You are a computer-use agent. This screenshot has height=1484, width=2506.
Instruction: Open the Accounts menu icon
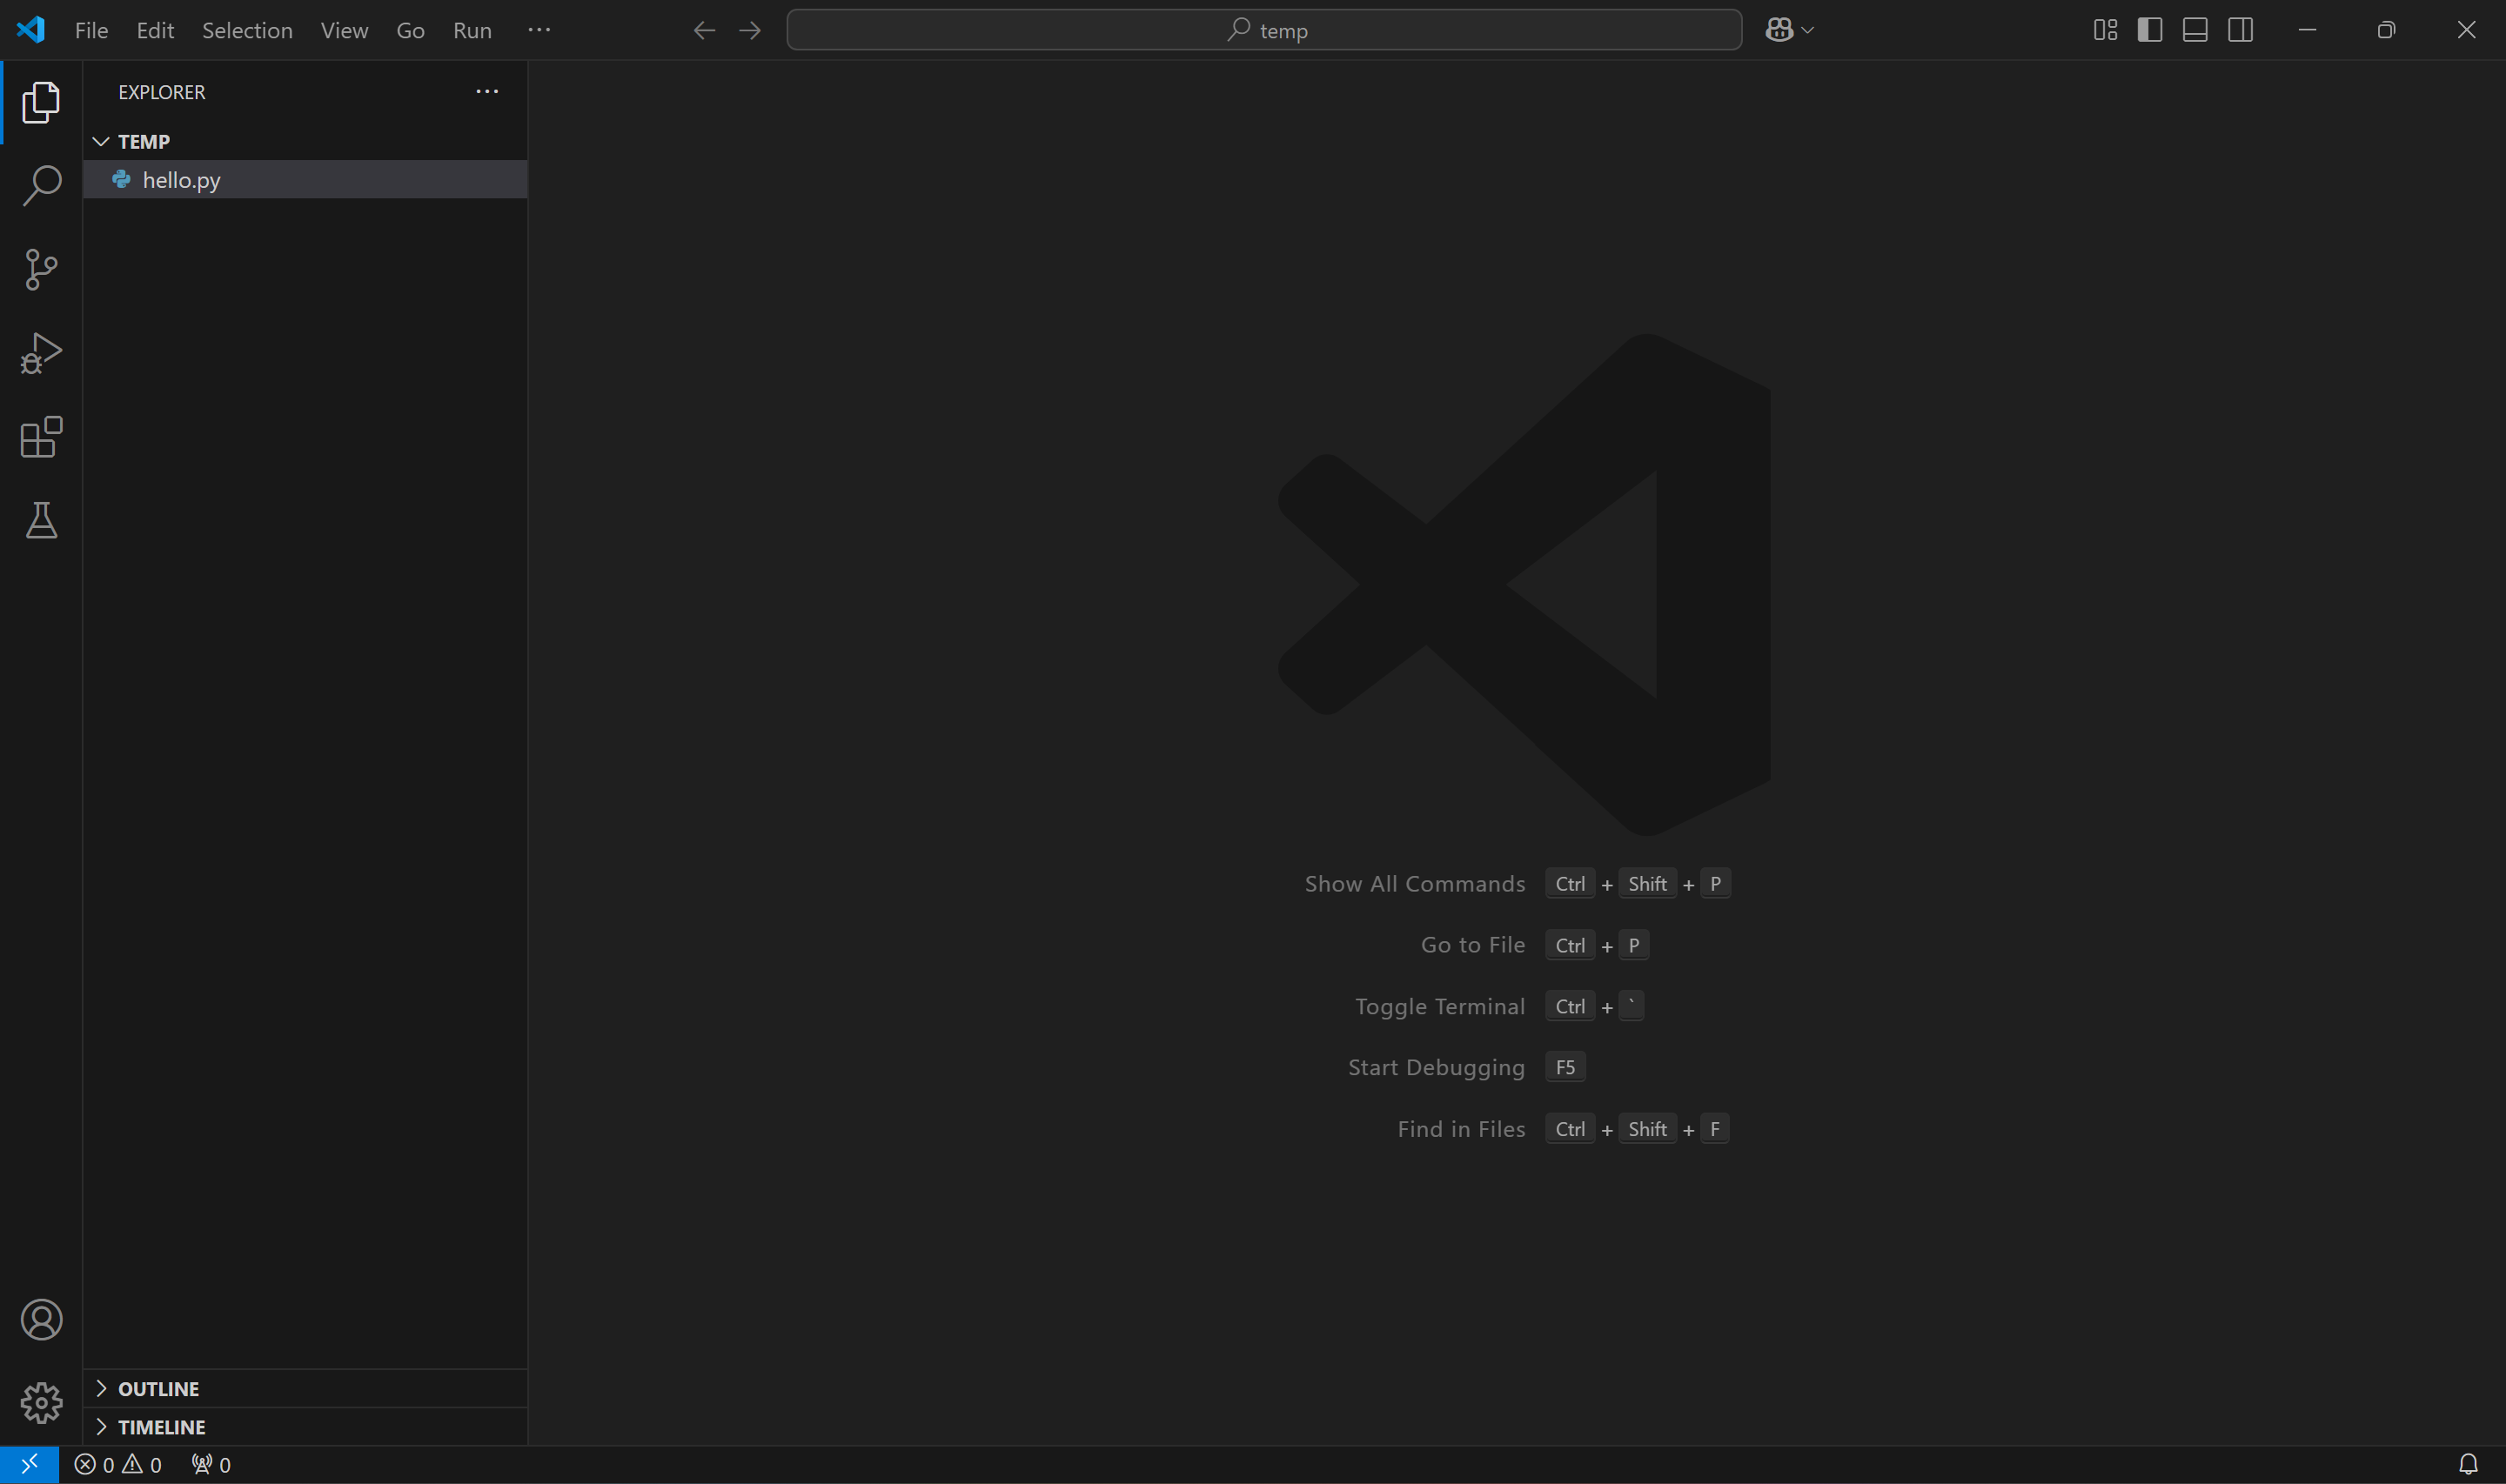point(41,1320)
